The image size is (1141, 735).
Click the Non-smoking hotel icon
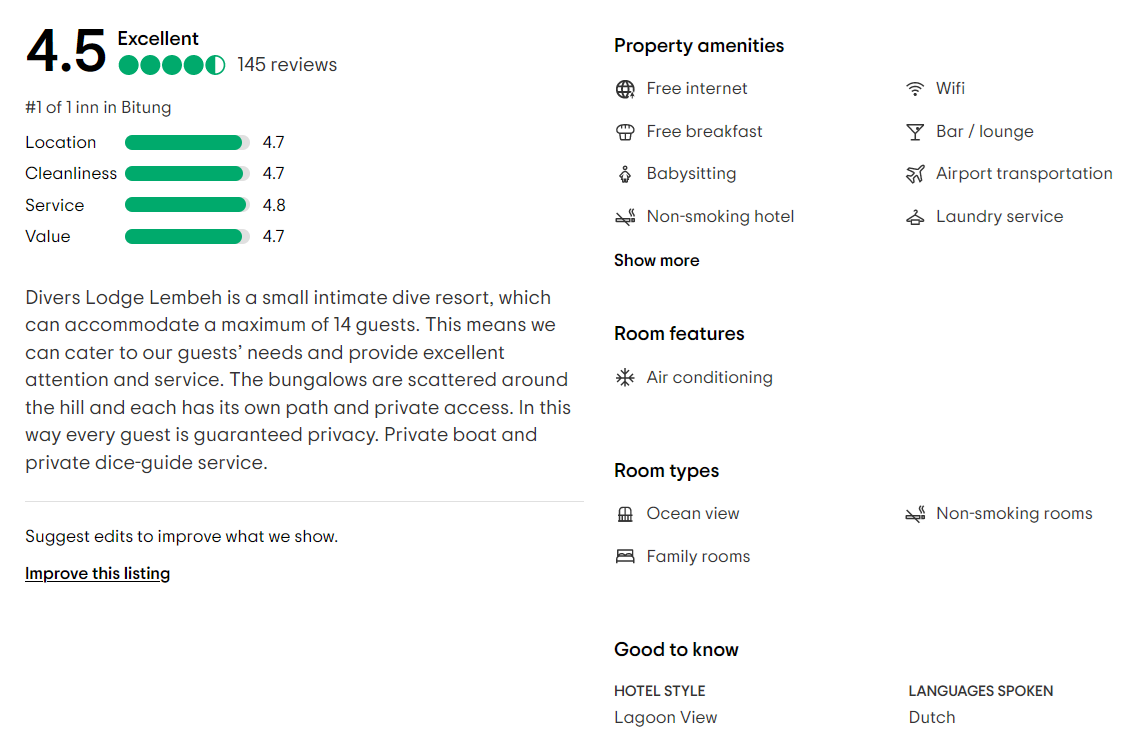pyautogui.click(x=625, y=217)
